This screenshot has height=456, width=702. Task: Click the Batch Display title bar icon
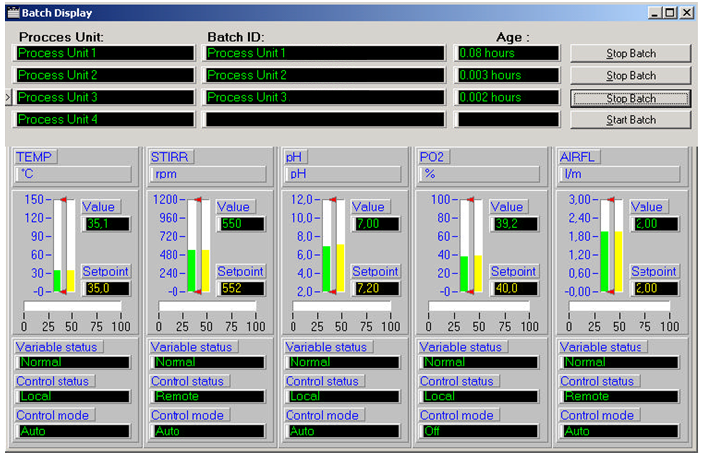tap(12, 13)
